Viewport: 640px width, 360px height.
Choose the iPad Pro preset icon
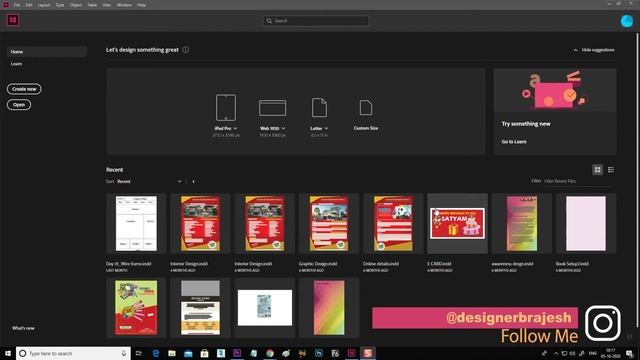(226, 107)
